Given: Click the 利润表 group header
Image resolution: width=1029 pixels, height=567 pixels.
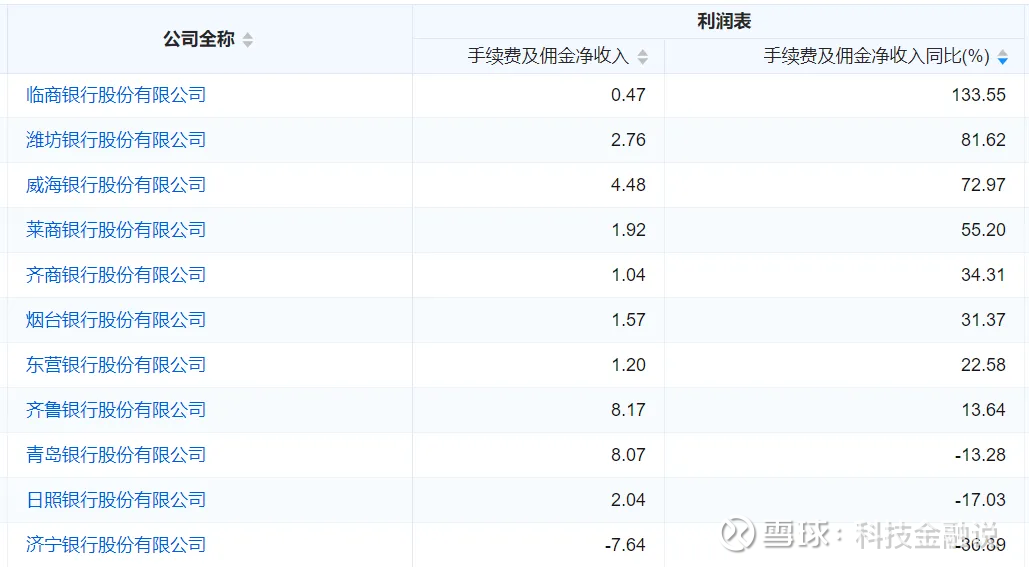Looking at the screenshot, I should click(724, 22).
